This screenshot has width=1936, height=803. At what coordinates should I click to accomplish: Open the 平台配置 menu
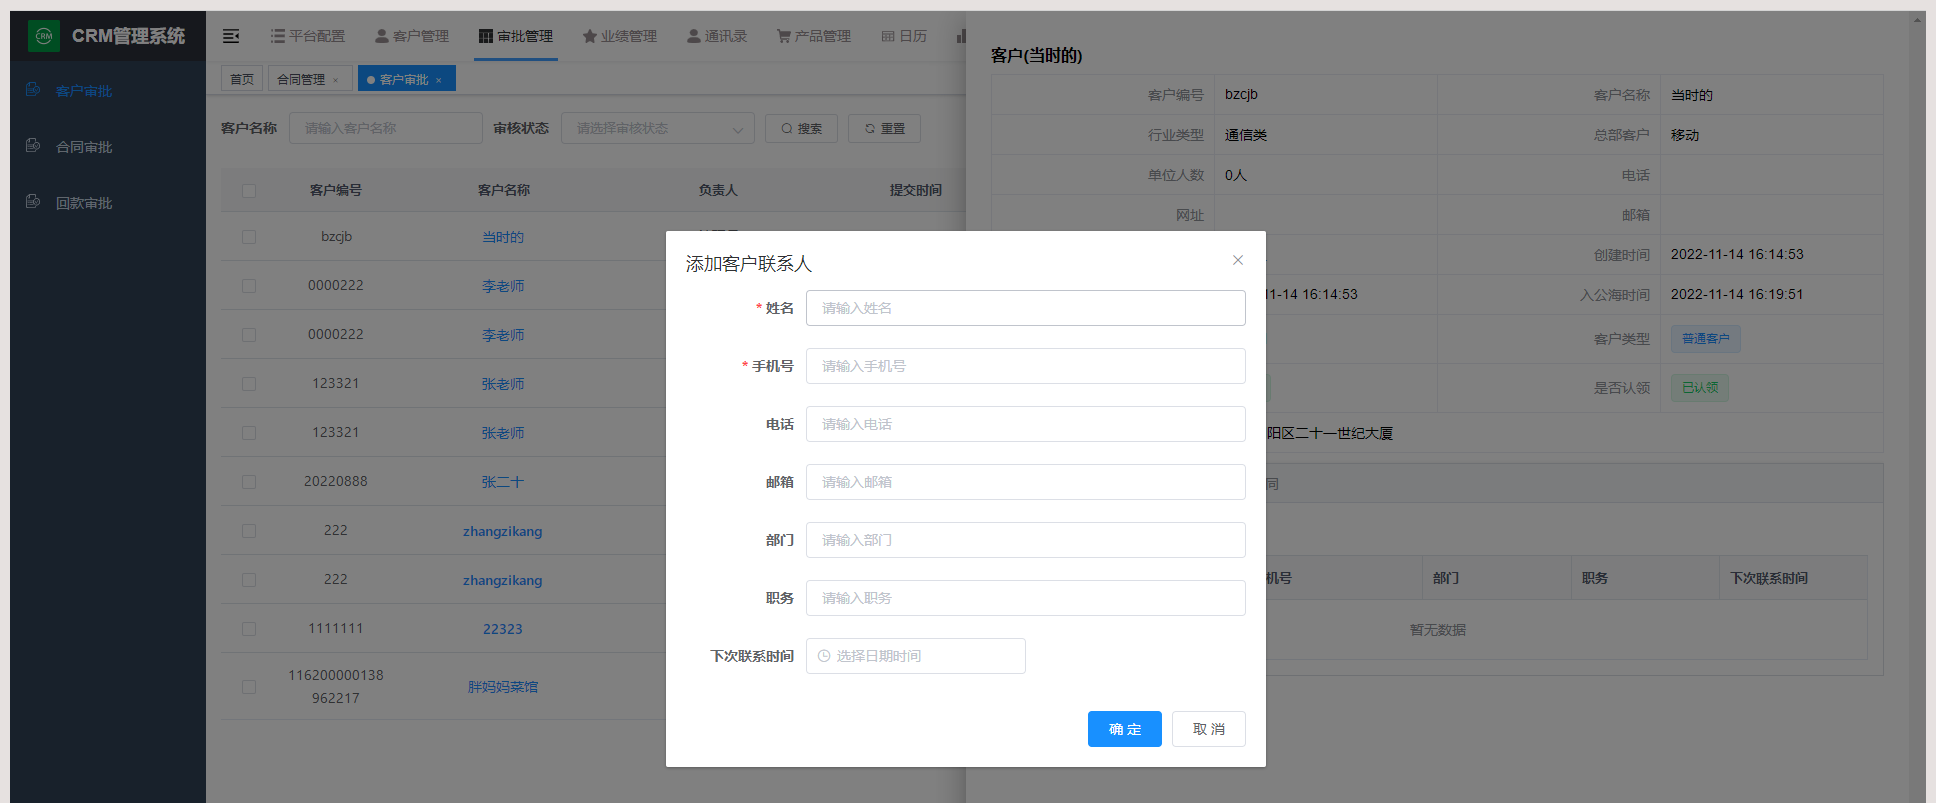pyautogui.click(x=307, y=36)
